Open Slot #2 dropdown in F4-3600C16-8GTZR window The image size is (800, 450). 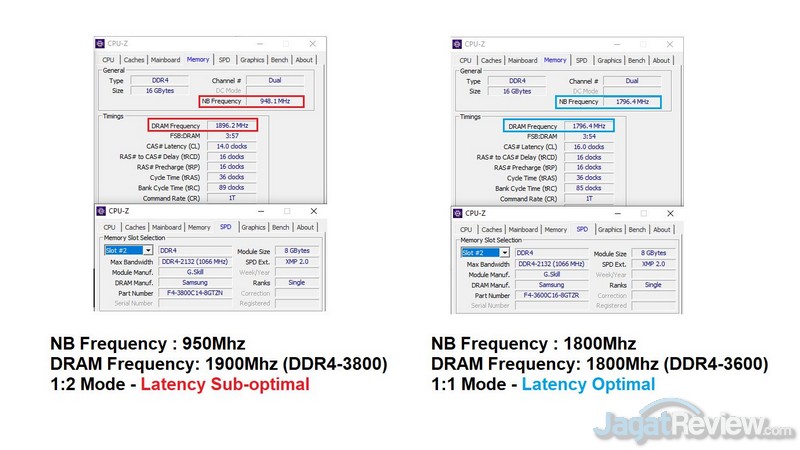click(504, 253)
